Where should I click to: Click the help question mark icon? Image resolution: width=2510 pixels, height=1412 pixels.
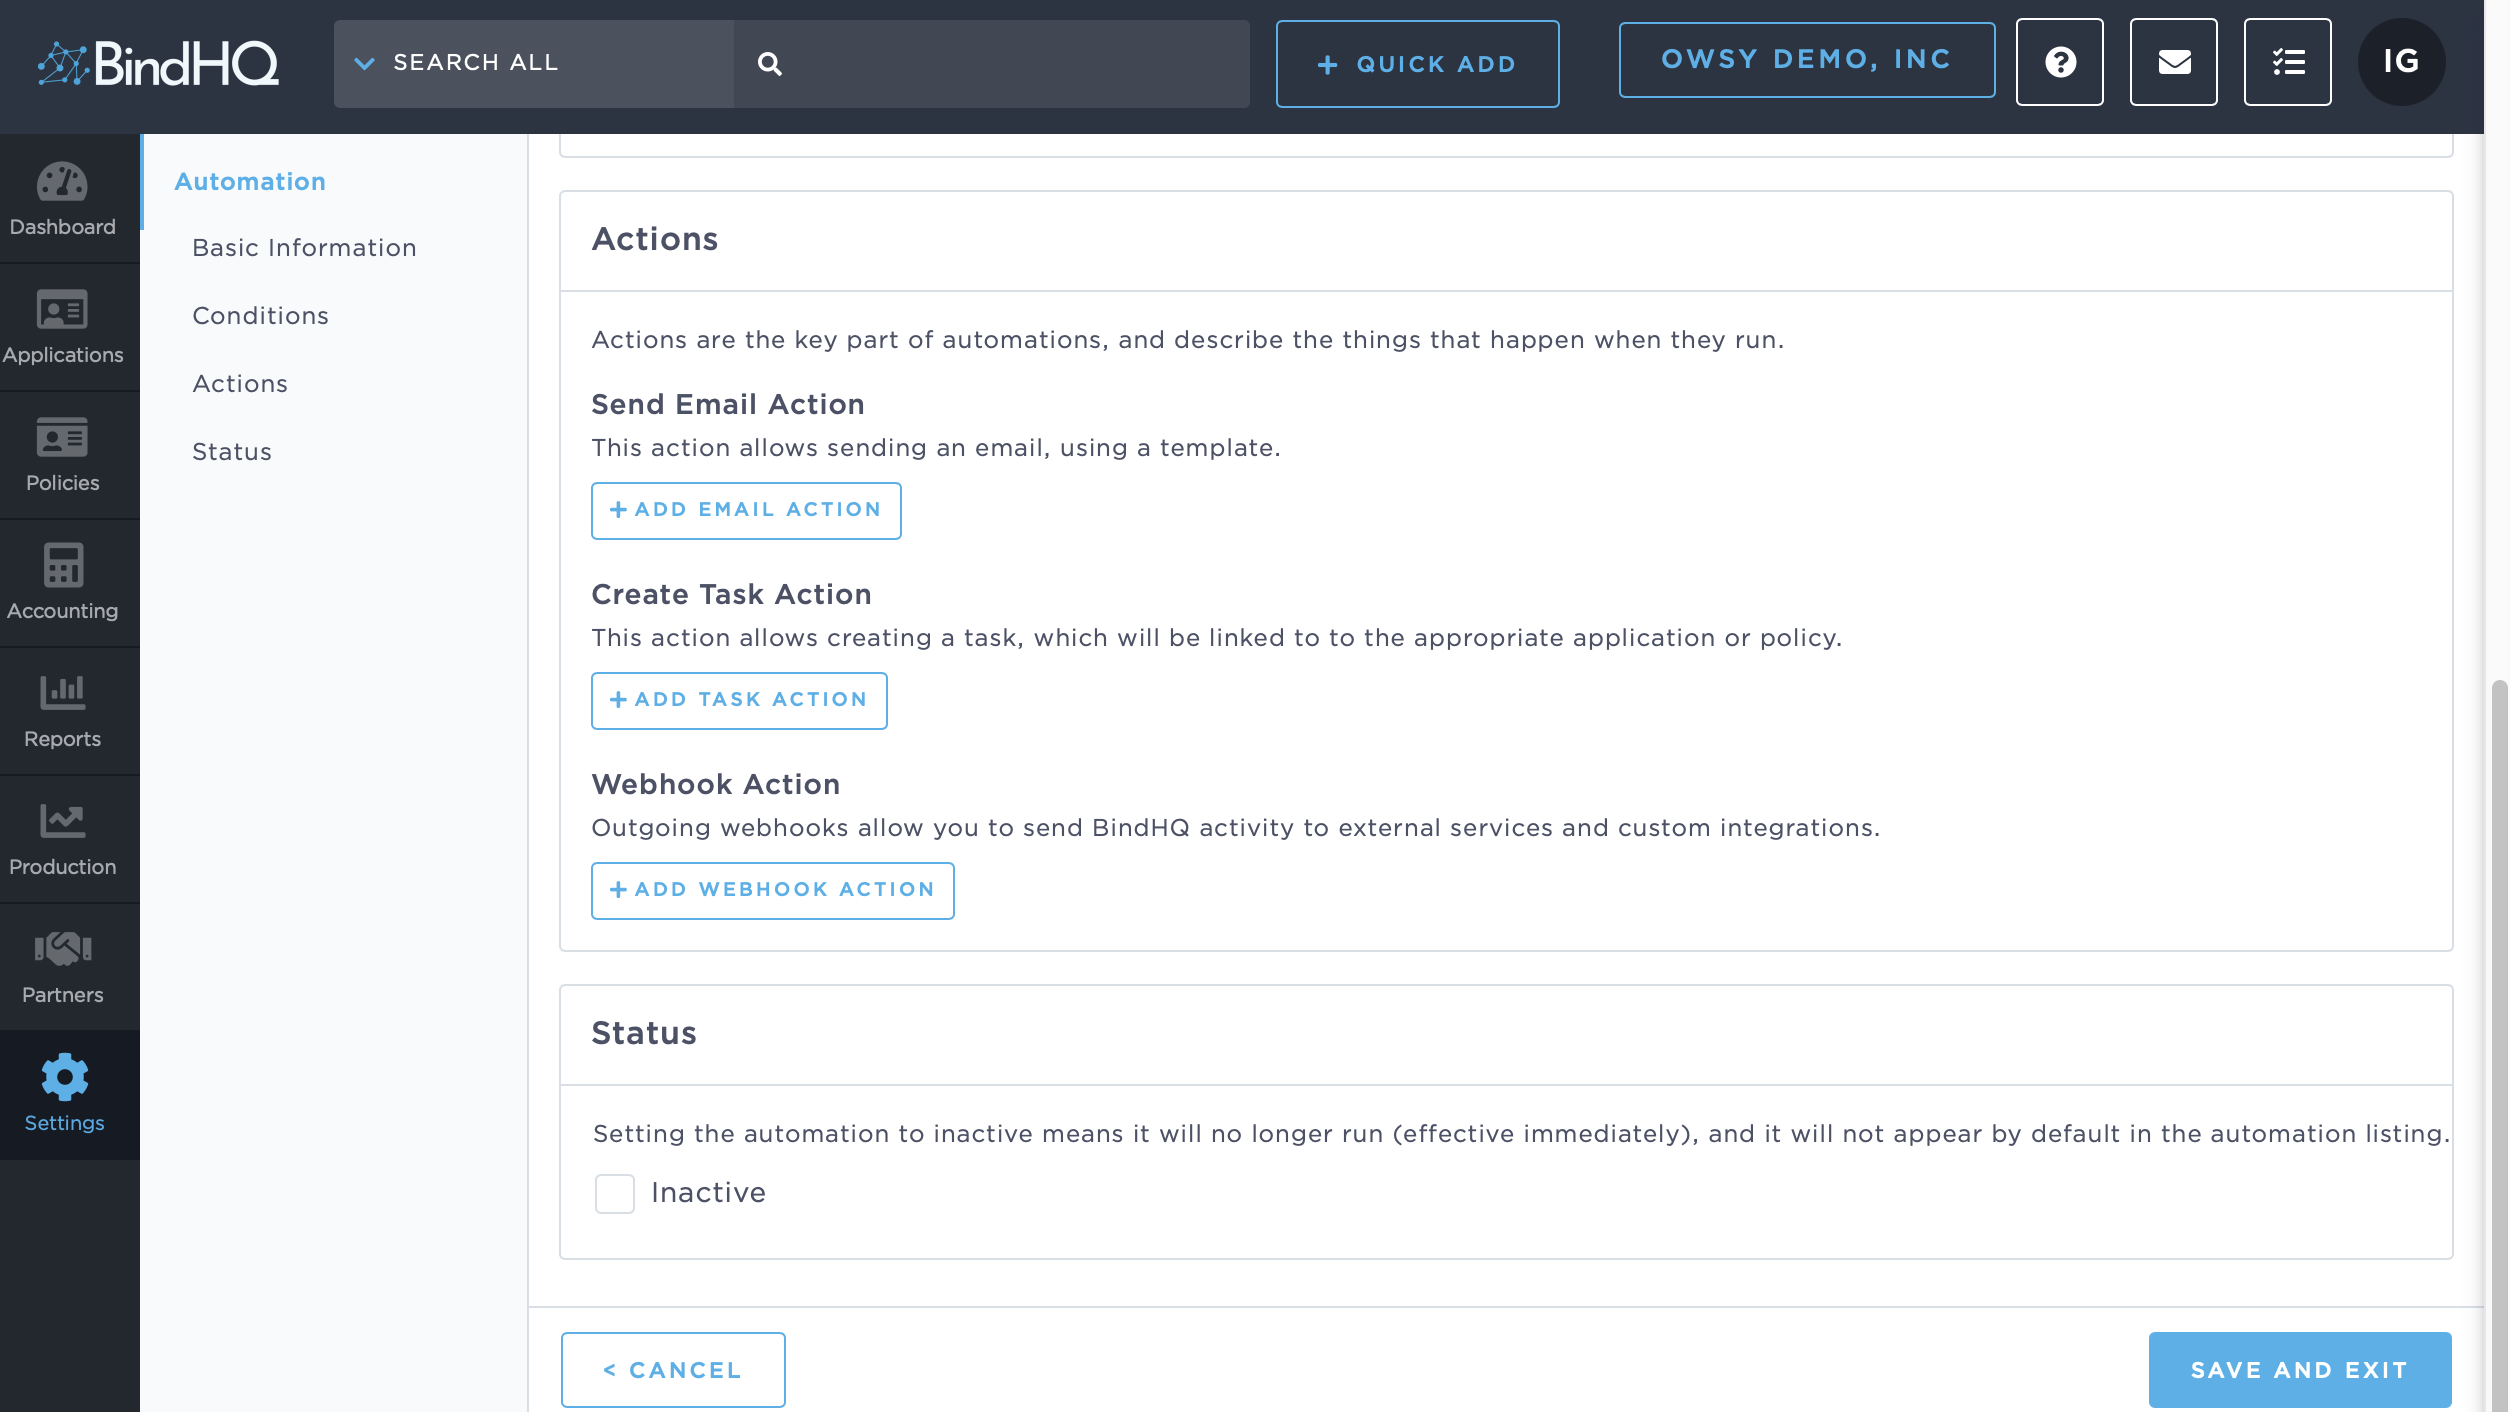2059,63
